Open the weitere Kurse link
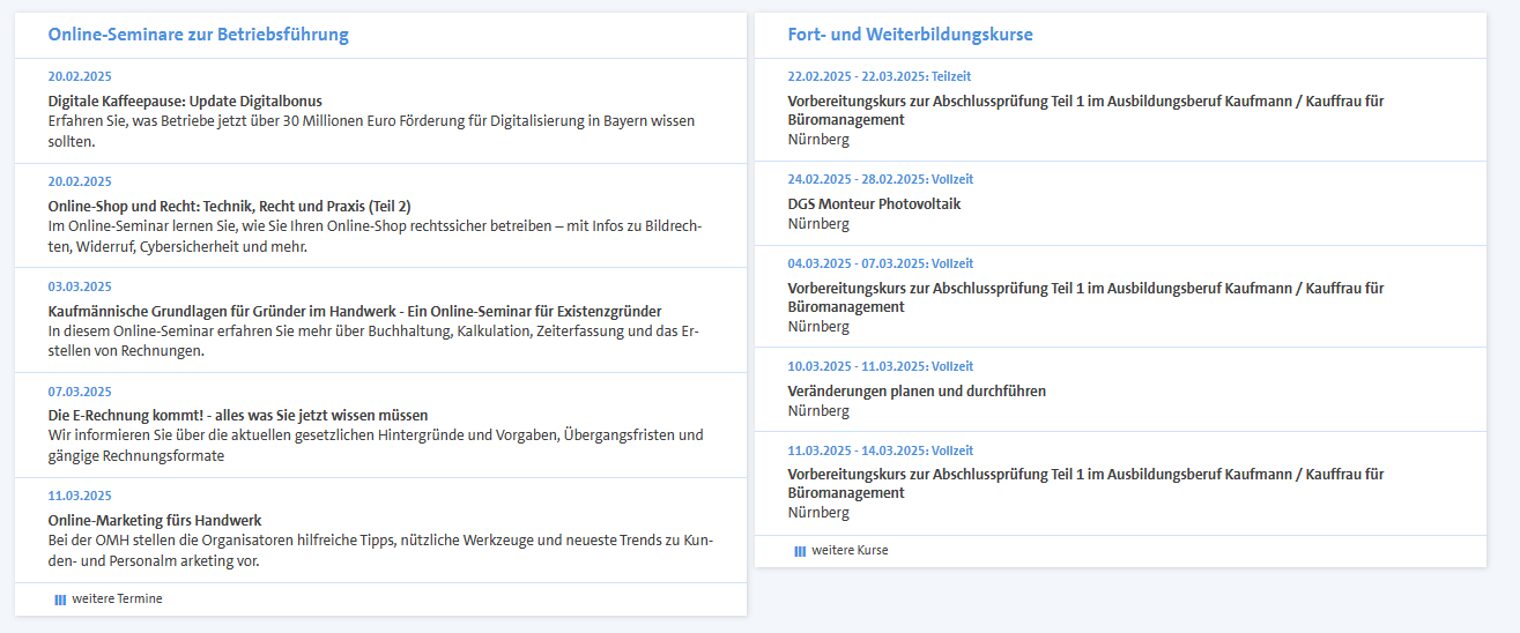Viewport: 1520px width, 633px height. [850, 551]
